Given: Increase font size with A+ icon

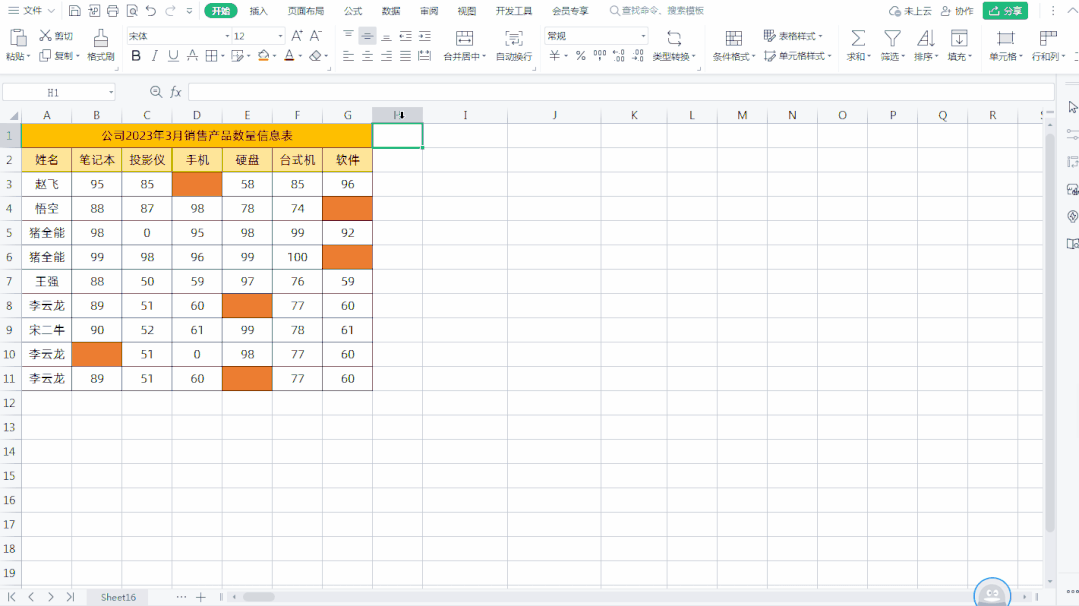Looking at the screenshot, I should 297,36.
